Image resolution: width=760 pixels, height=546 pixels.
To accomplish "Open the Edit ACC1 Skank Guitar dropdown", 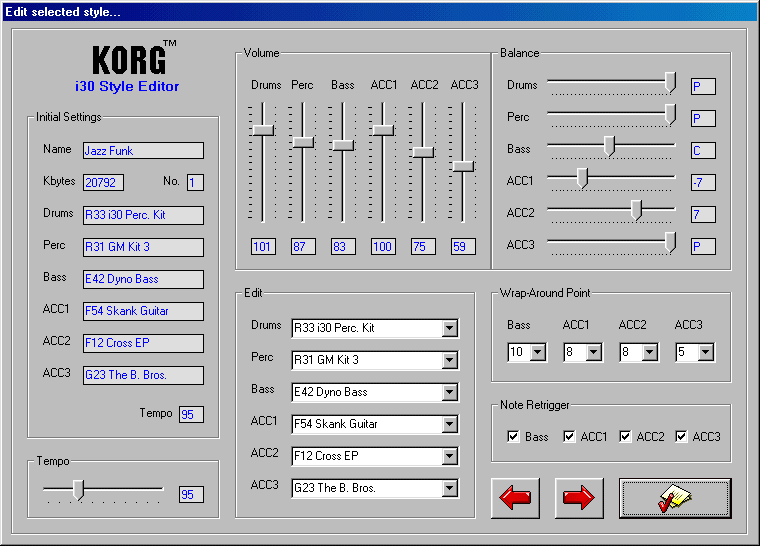I will (449, 424).
